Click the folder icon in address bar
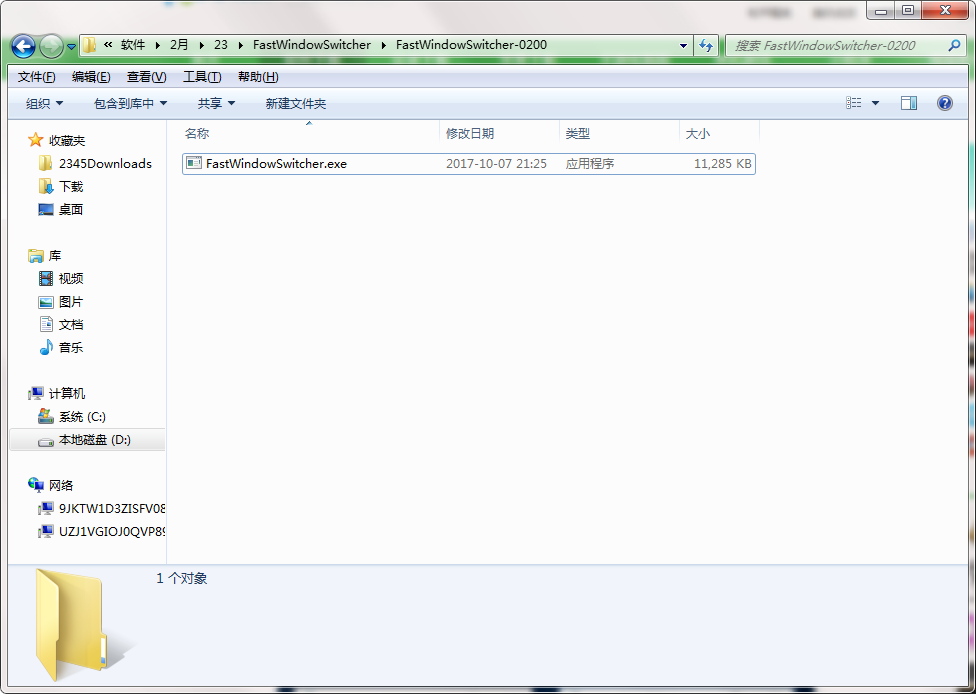Viewport: 976px width, 694px height. pyautogui.click(x=90, y=45)
